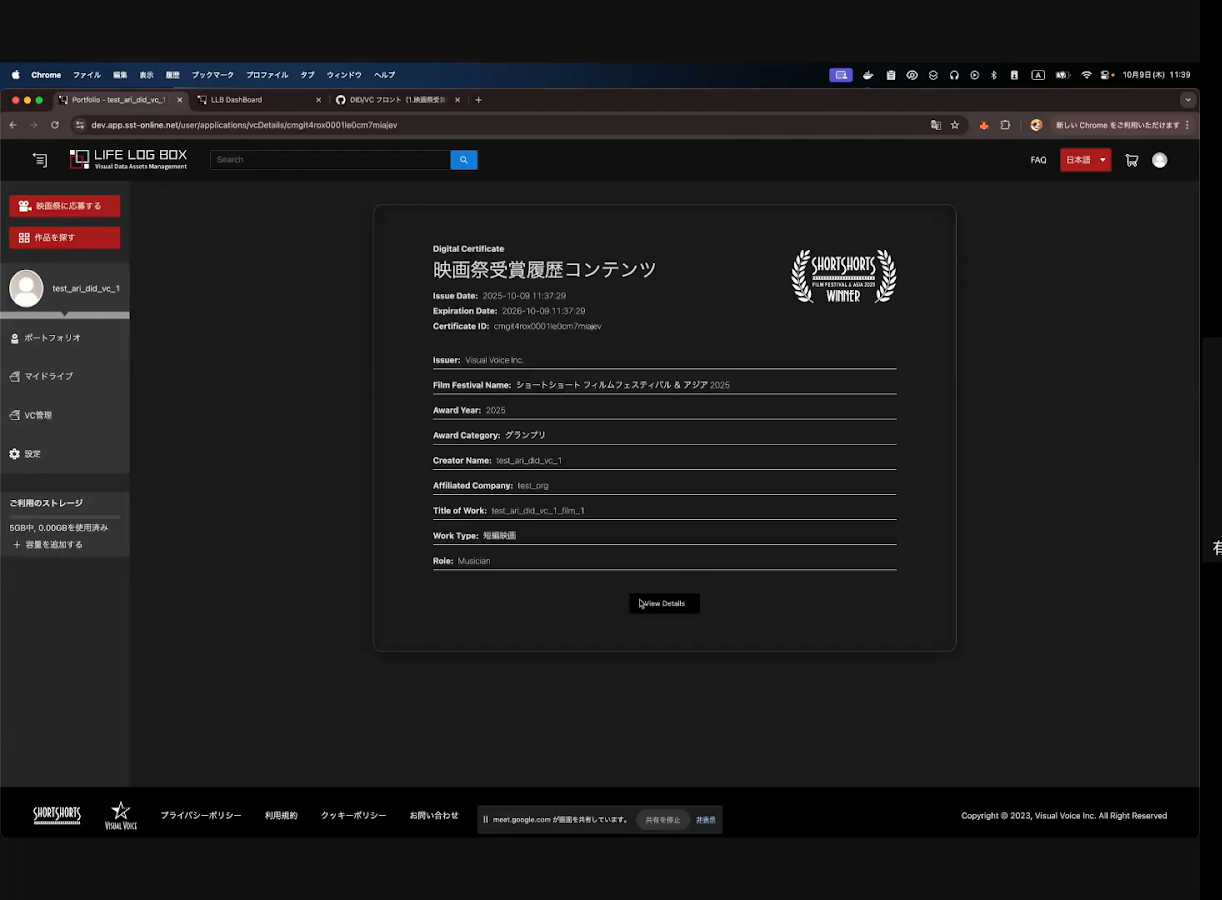
Task: Collapse sidebar with the menu toggle icon
Action: (40, 160)
